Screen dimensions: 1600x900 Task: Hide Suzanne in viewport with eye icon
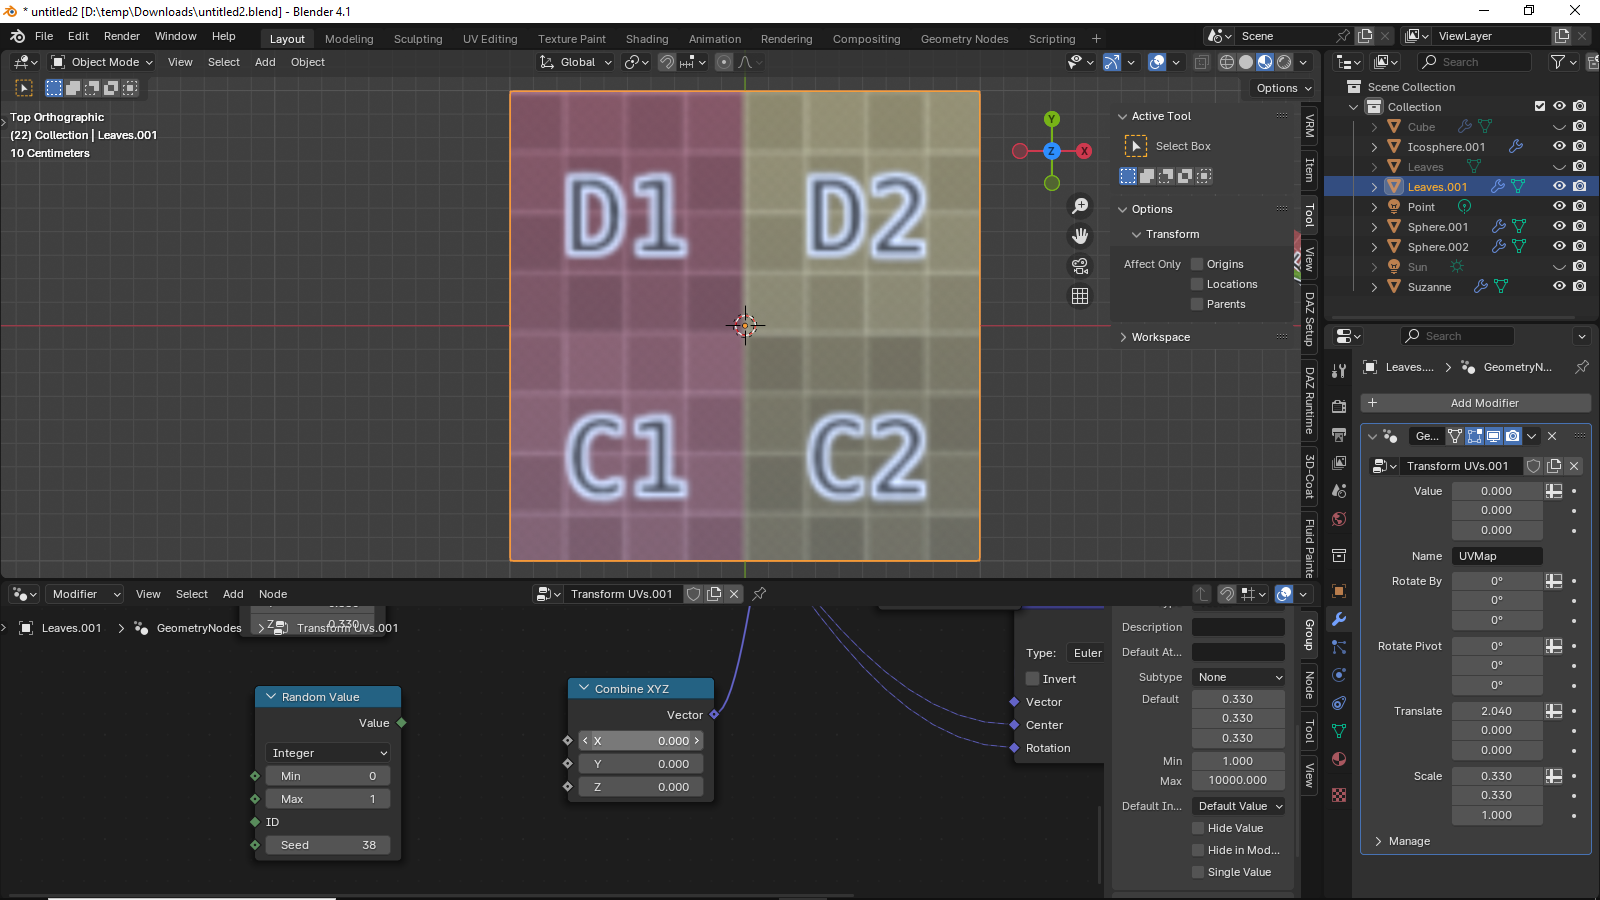(1559, 286)
